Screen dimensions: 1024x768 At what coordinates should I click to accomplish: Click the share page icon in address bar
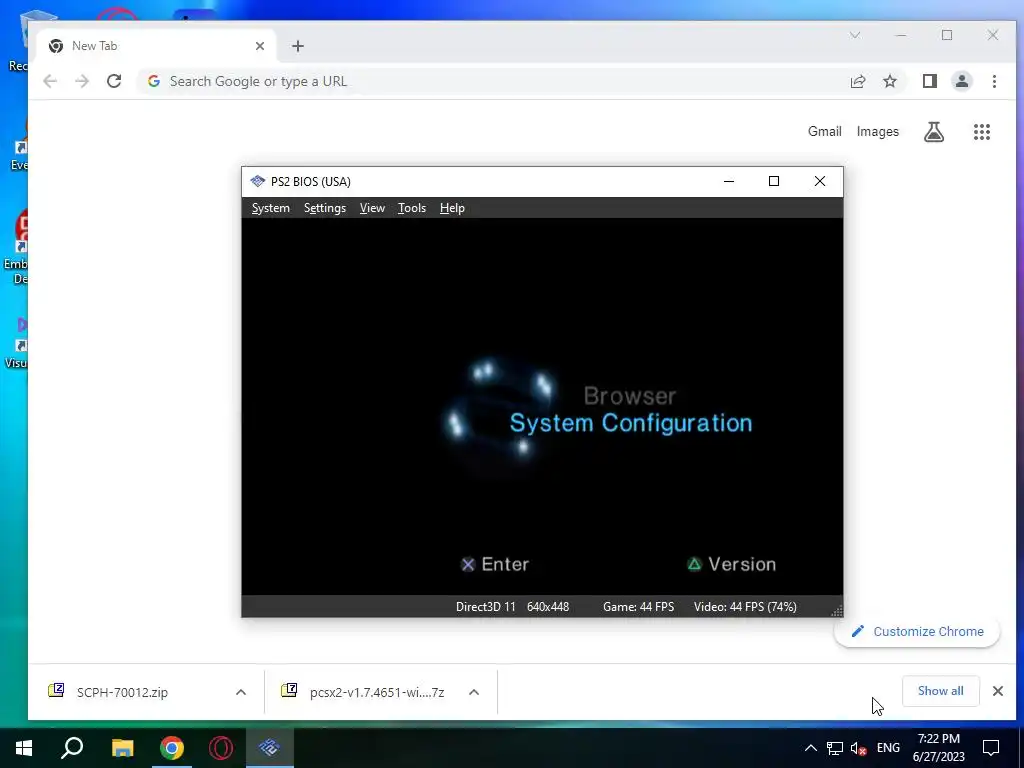click(857, 81)
